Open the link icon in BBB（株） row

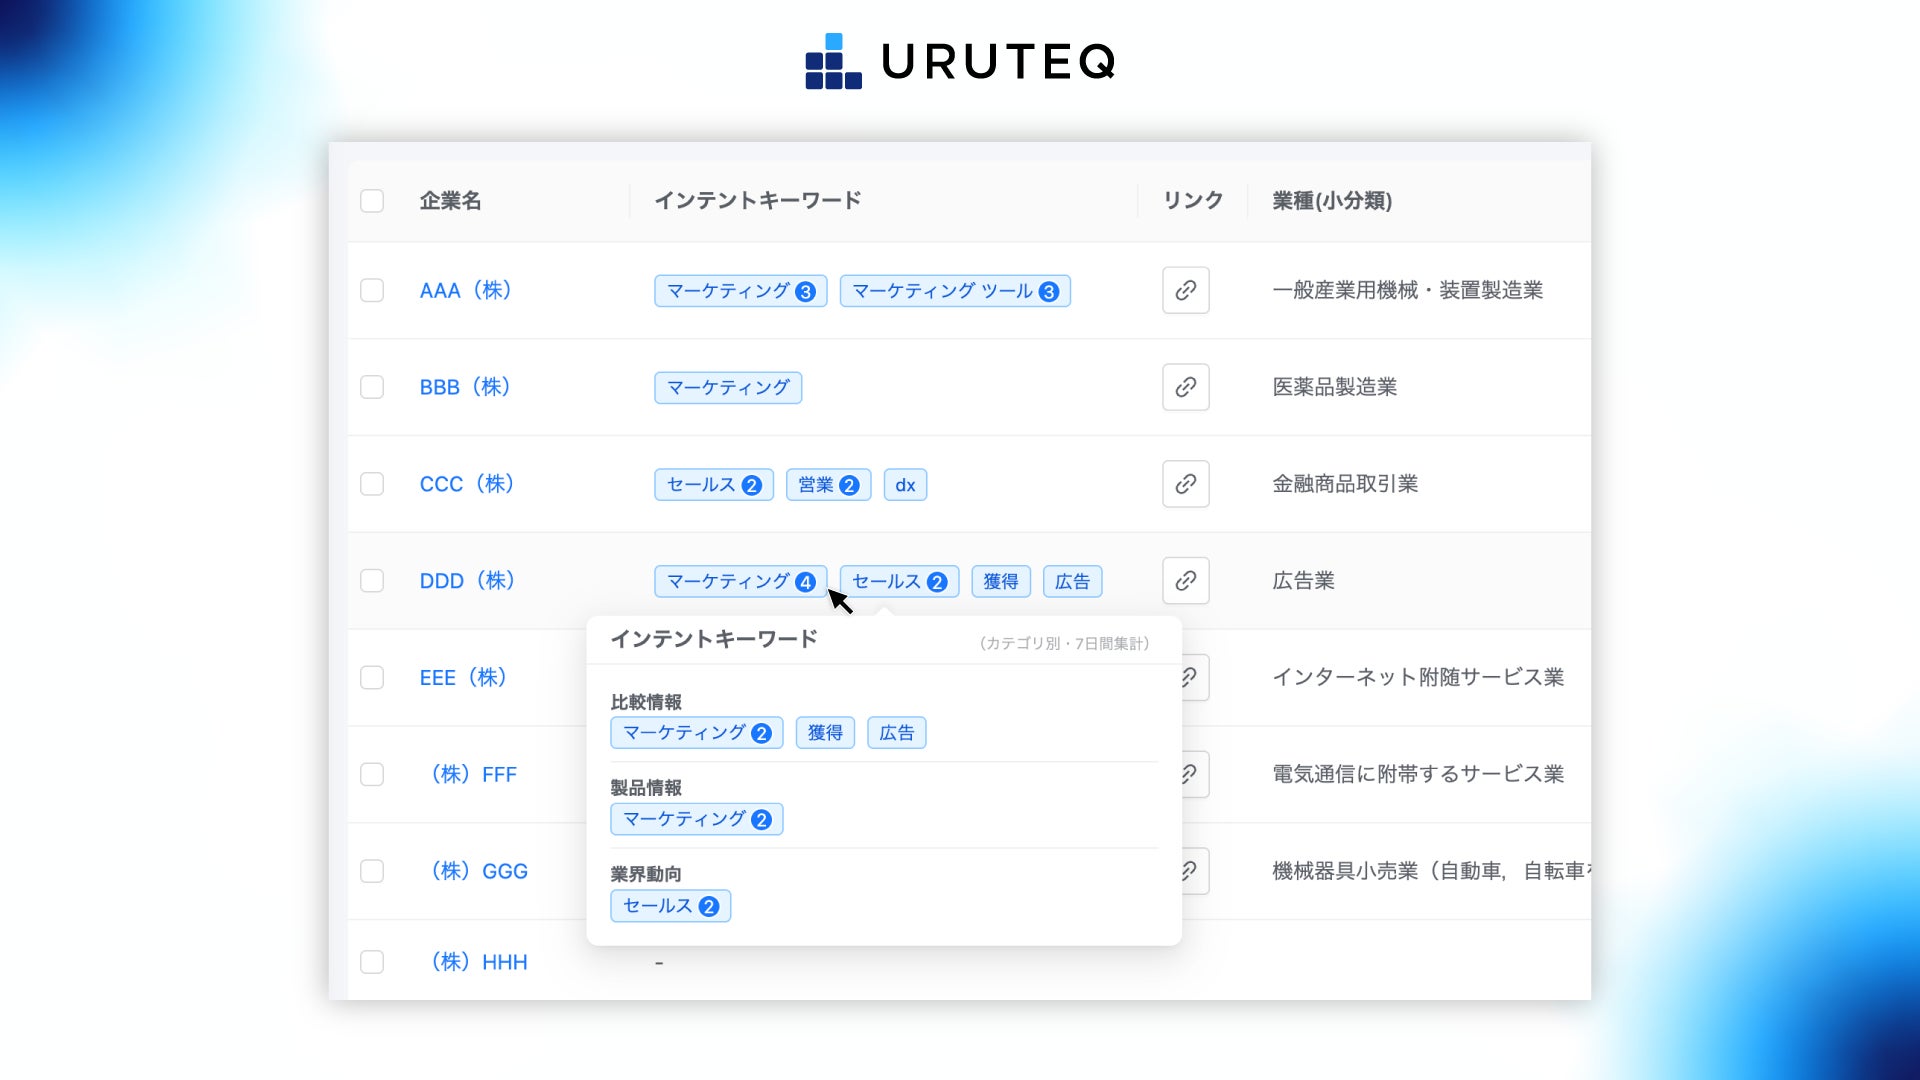tap(1185, 387)
